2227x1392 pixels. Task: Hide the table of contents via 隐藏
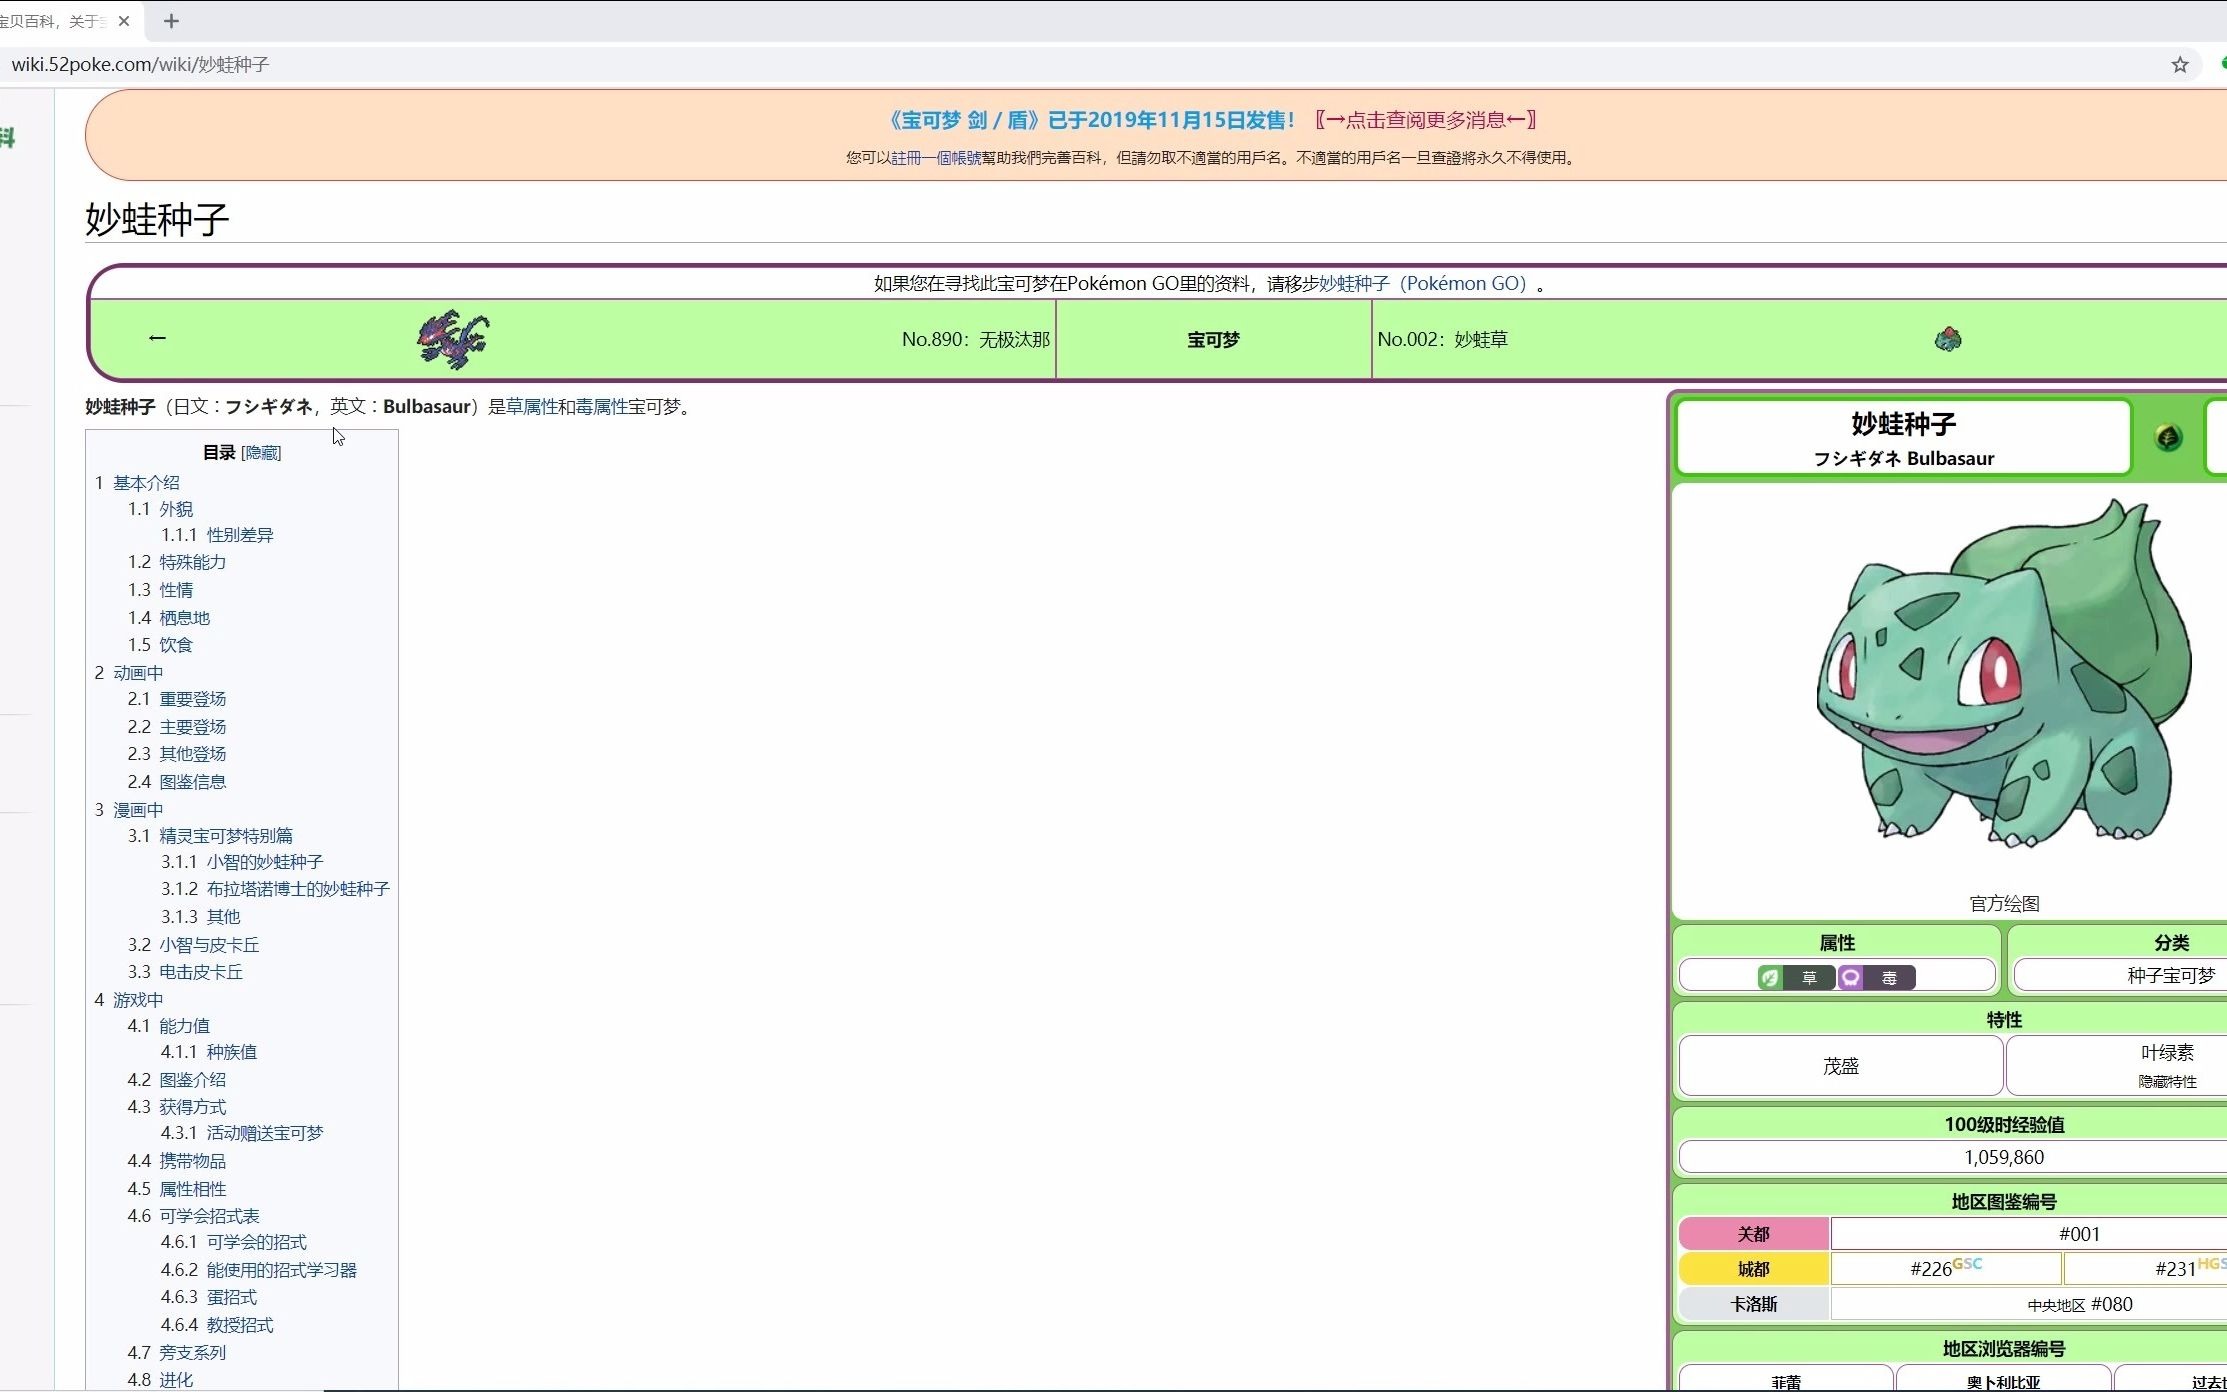[x=262, y=453]
